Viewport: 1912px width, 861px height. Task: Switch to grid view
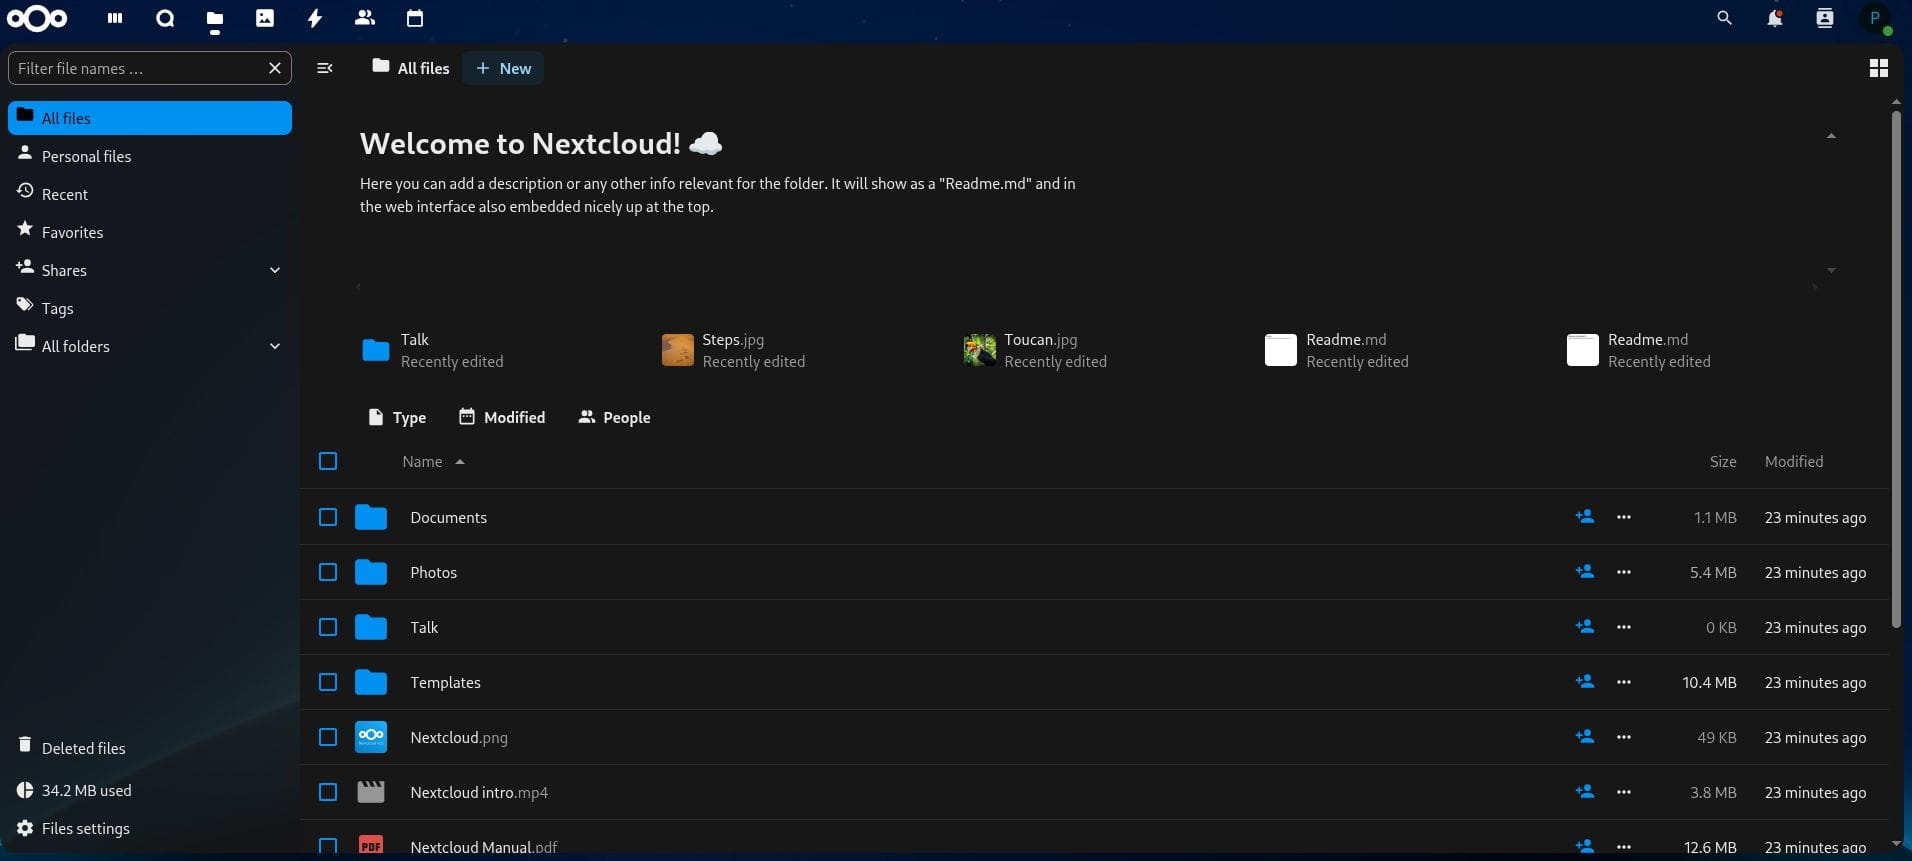pos(1879,68)
